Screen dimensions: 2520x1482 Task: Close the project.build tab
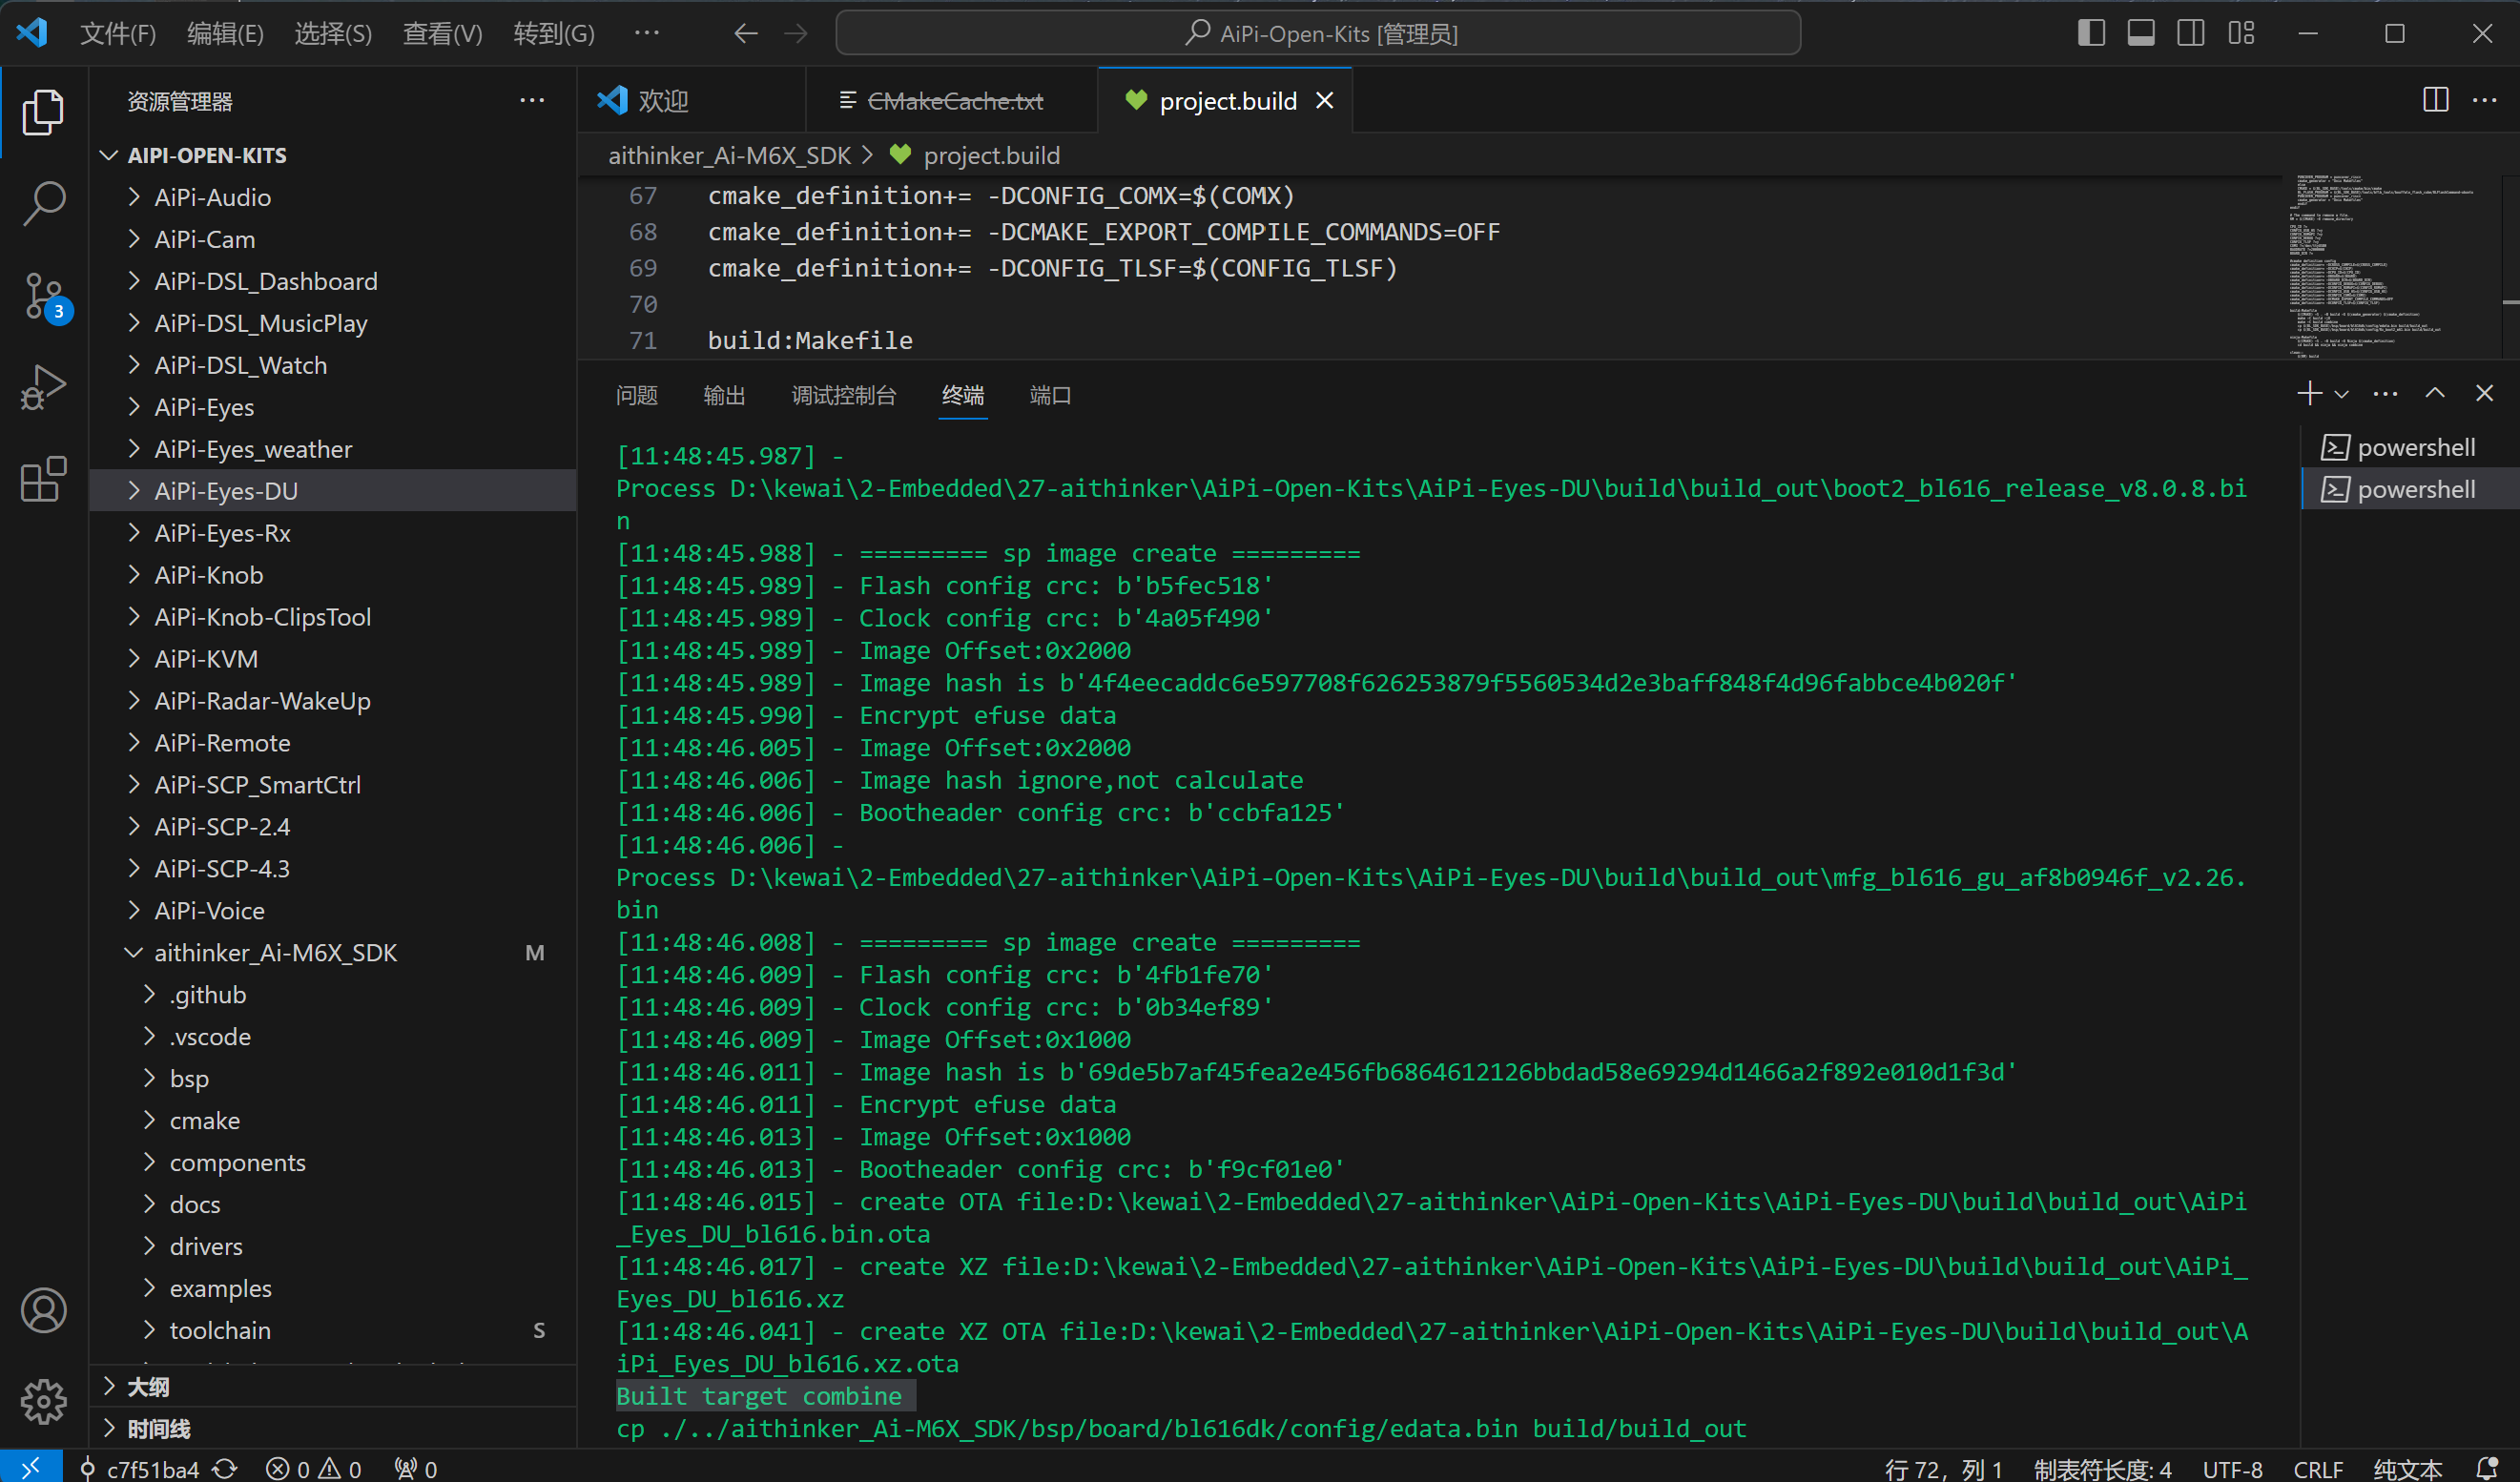tap(1325, 101)
